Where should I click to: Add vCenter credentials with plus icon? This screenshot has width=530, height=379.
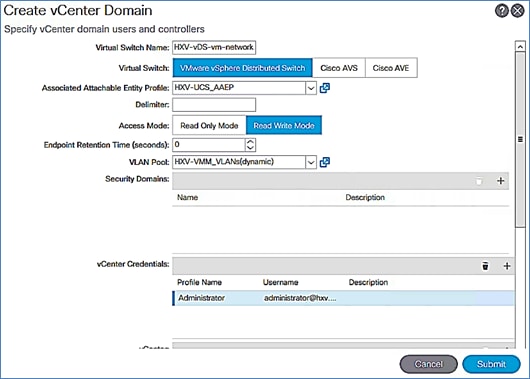(x=507, y=266)
